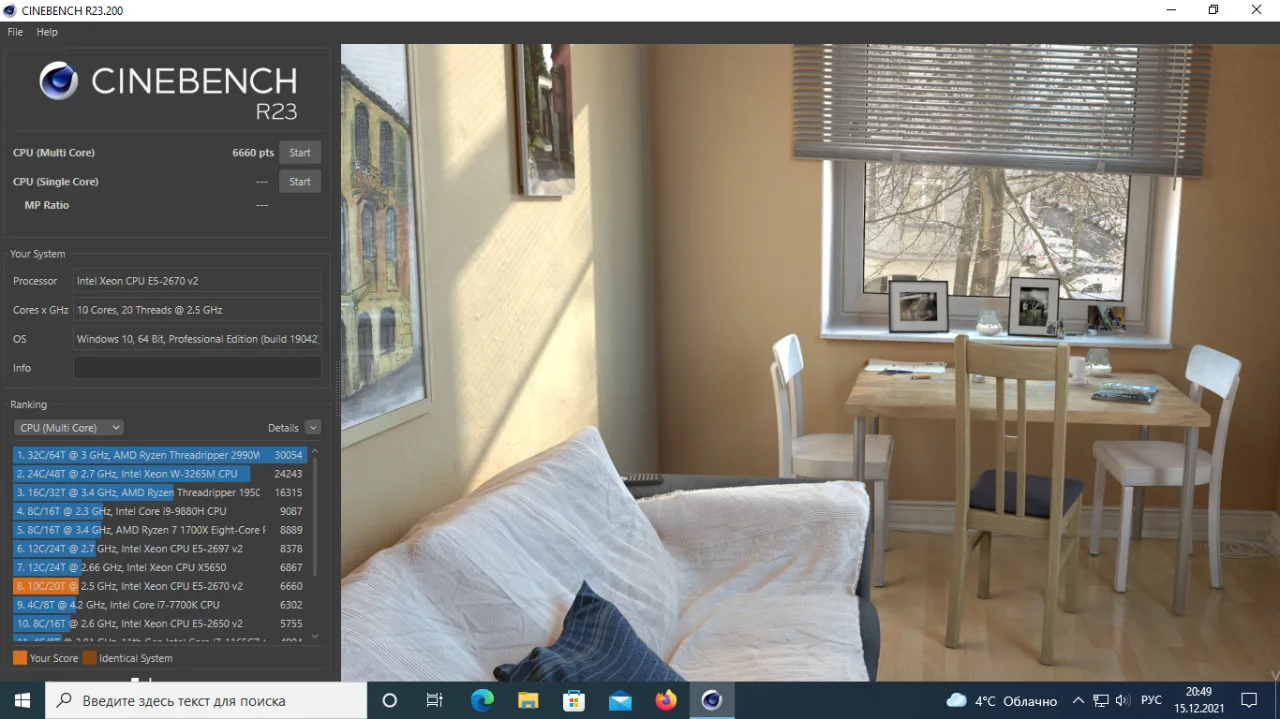Image resolution: width=1280 pixels, height=719 pixels.
Task: Open Microsoft Store from taskbar
Action: 574,700
